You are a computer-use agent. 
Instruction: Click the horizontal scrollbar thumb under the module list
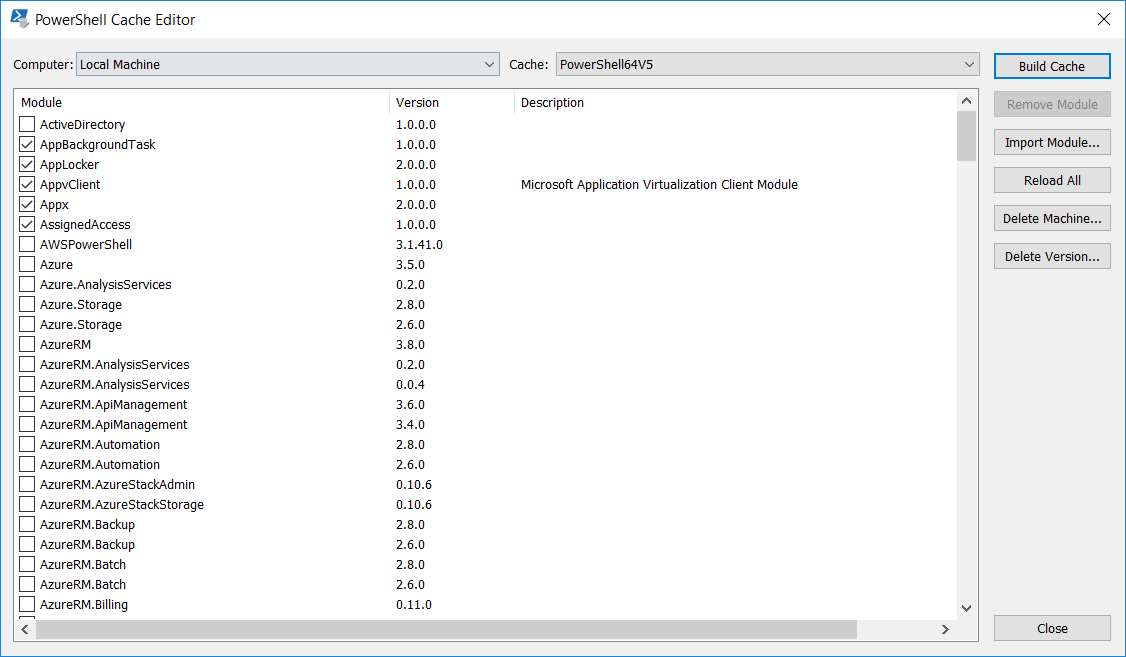(x=446, y=630)
